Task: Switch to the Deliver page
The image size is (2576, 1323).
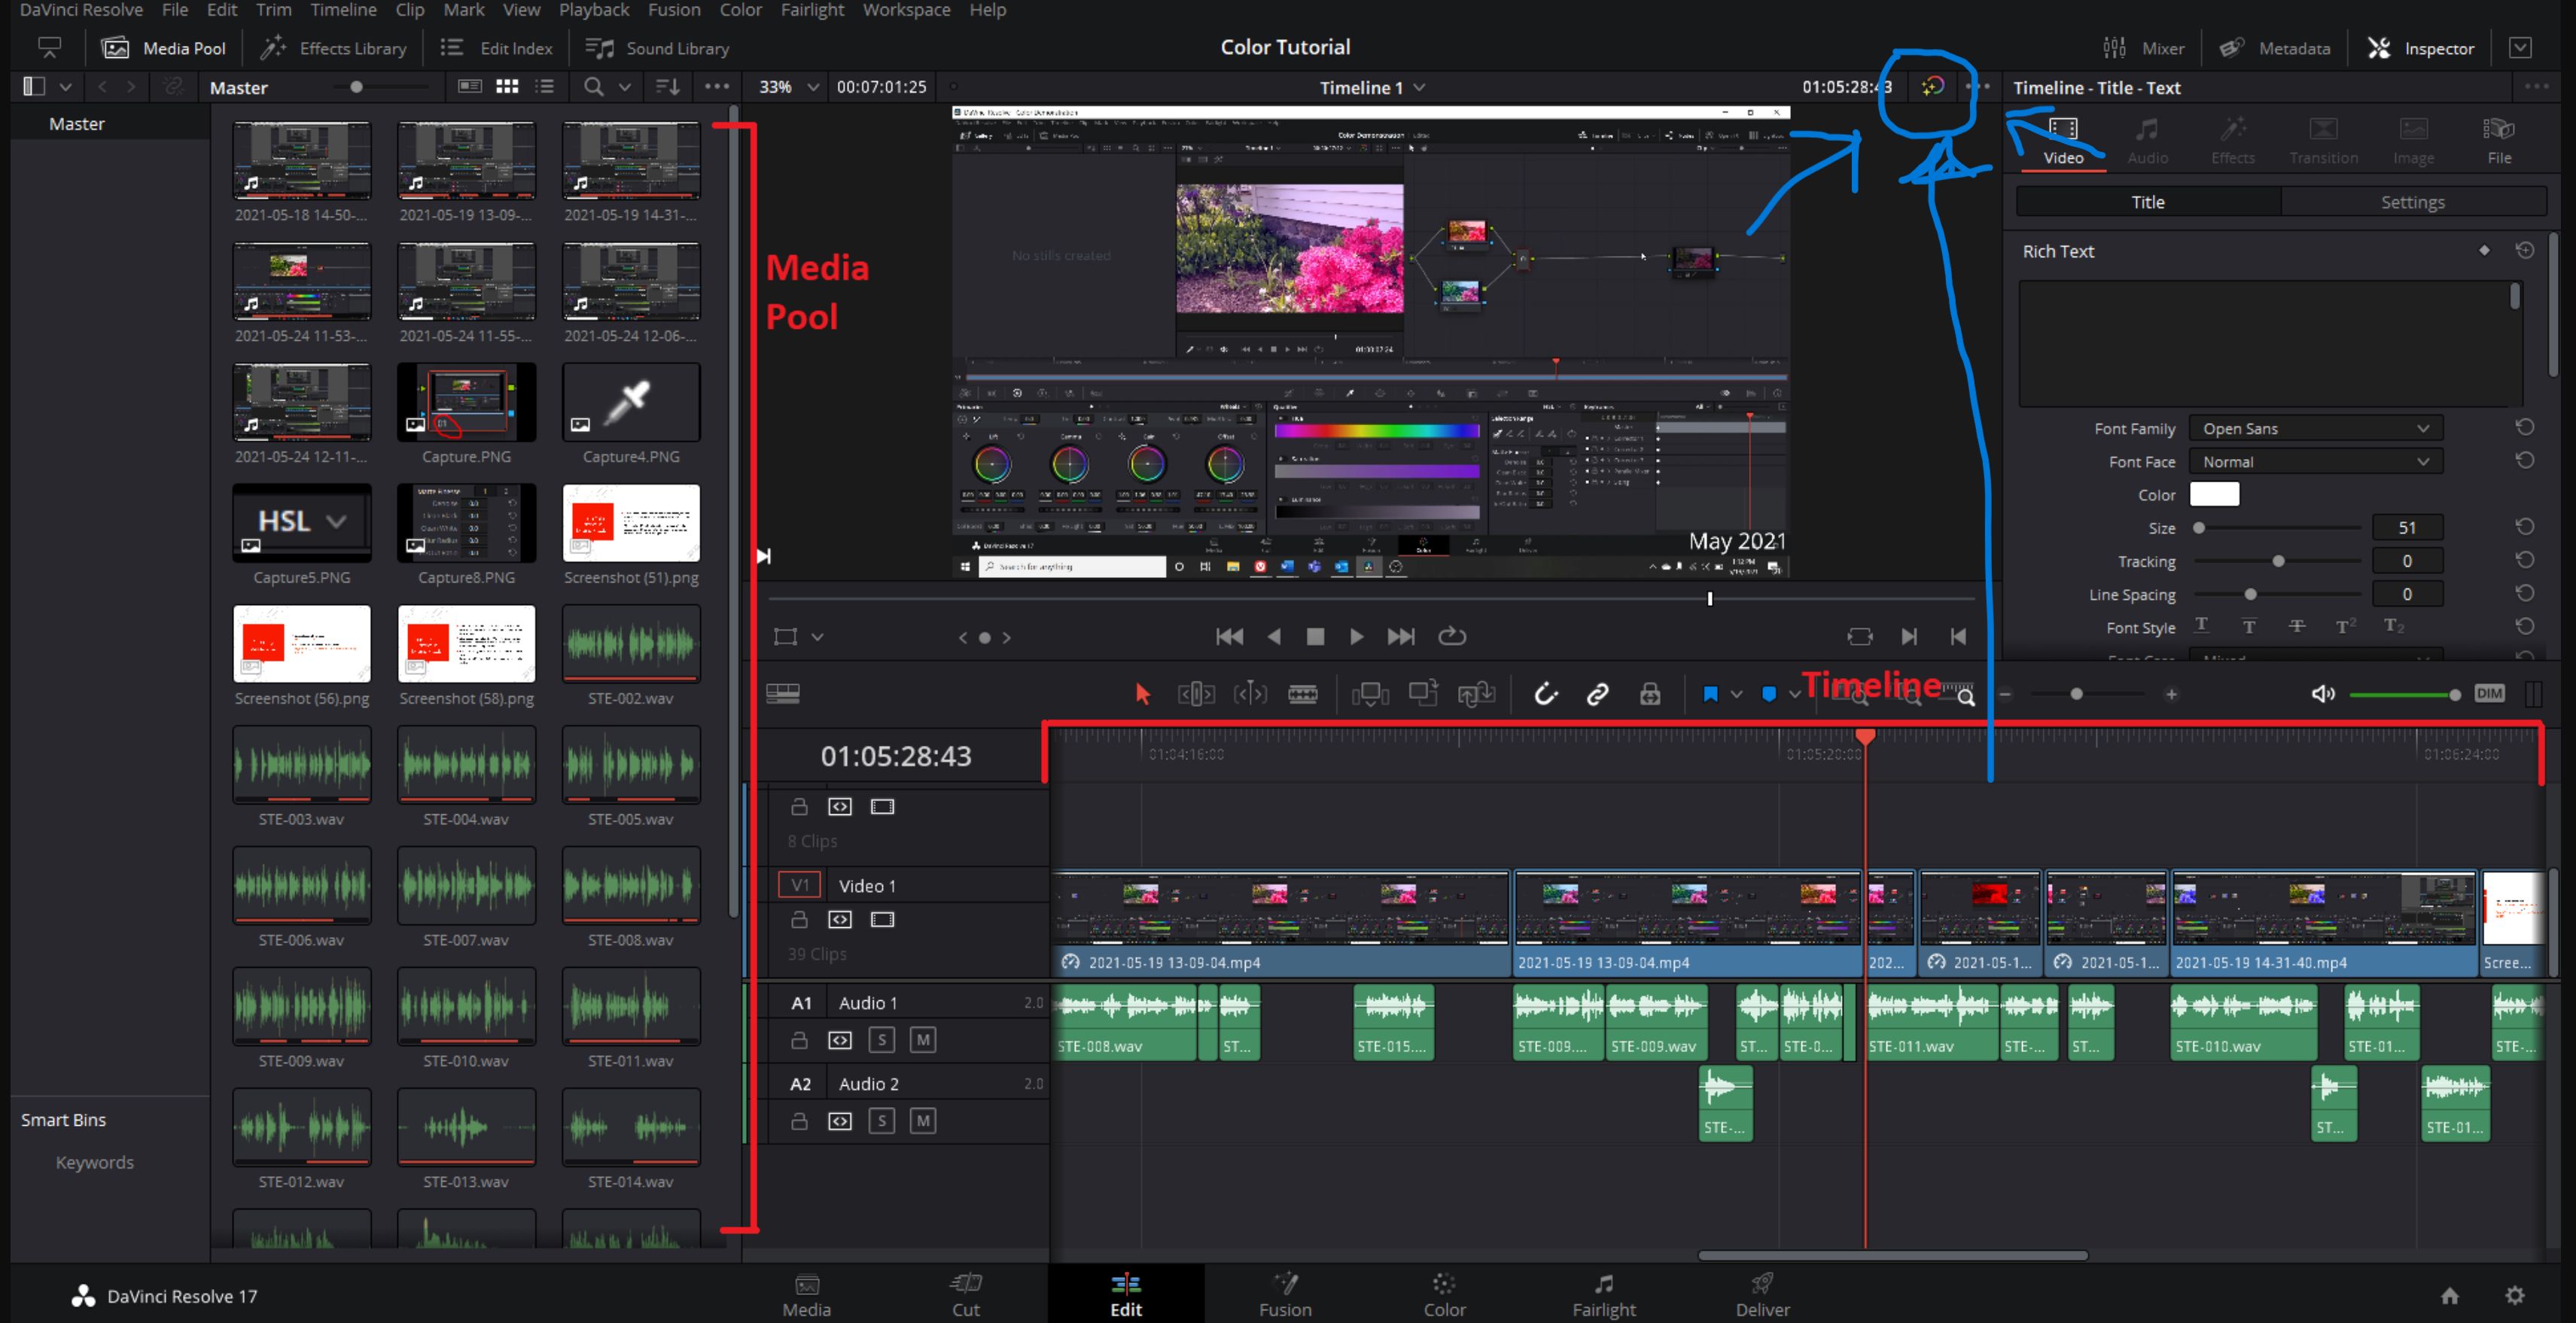Action: pos(1762,1294)
